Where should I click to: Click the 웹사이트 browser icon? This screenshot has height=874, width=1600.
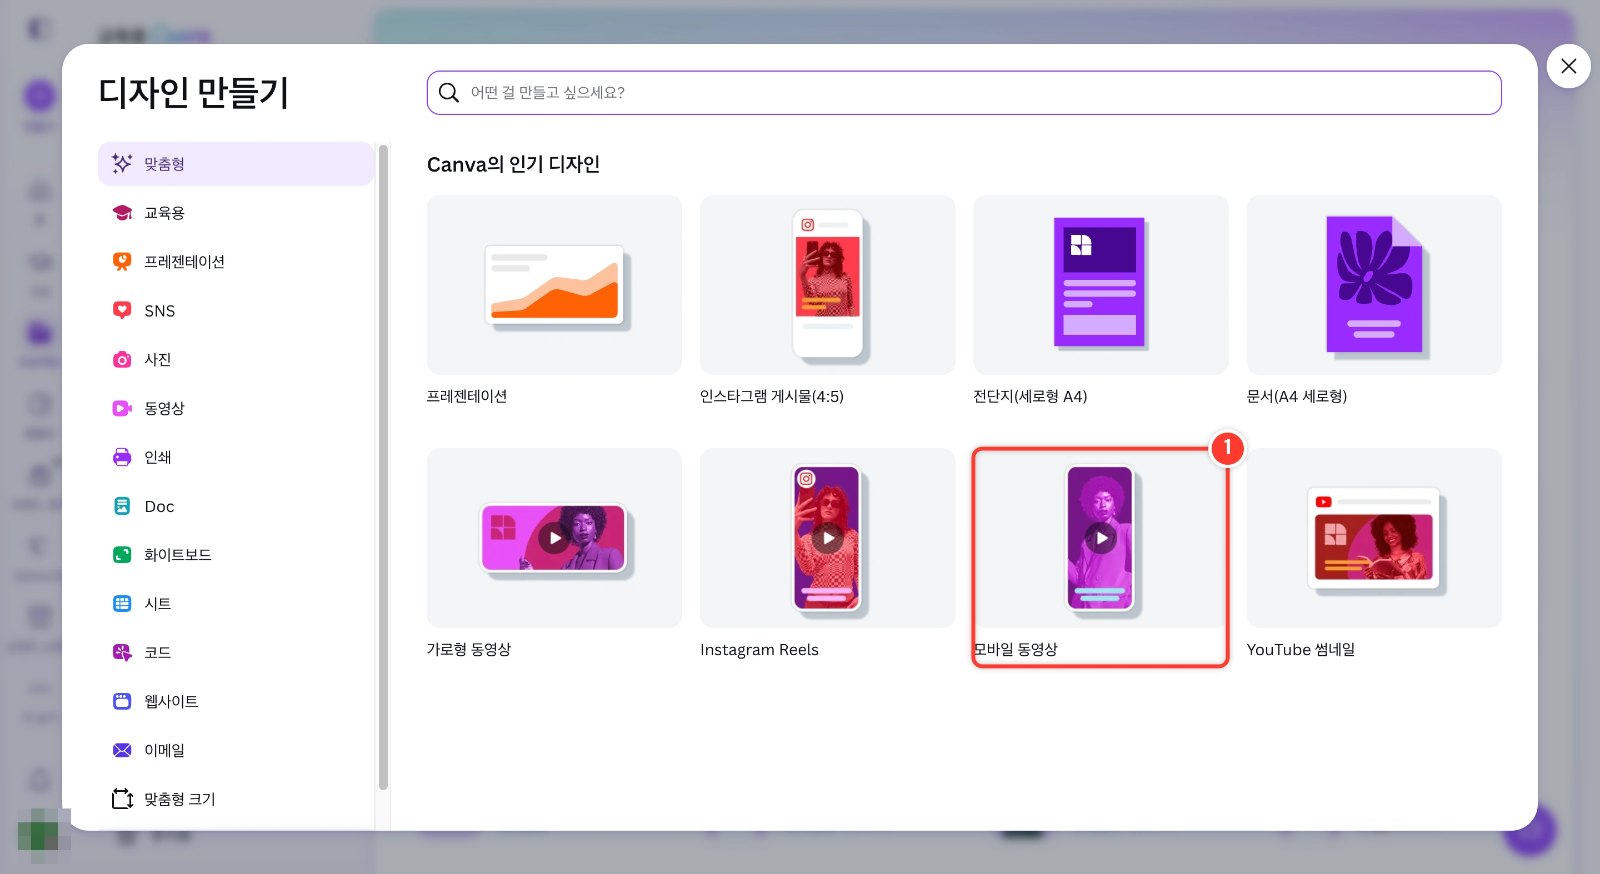click(x=122, y=701)
